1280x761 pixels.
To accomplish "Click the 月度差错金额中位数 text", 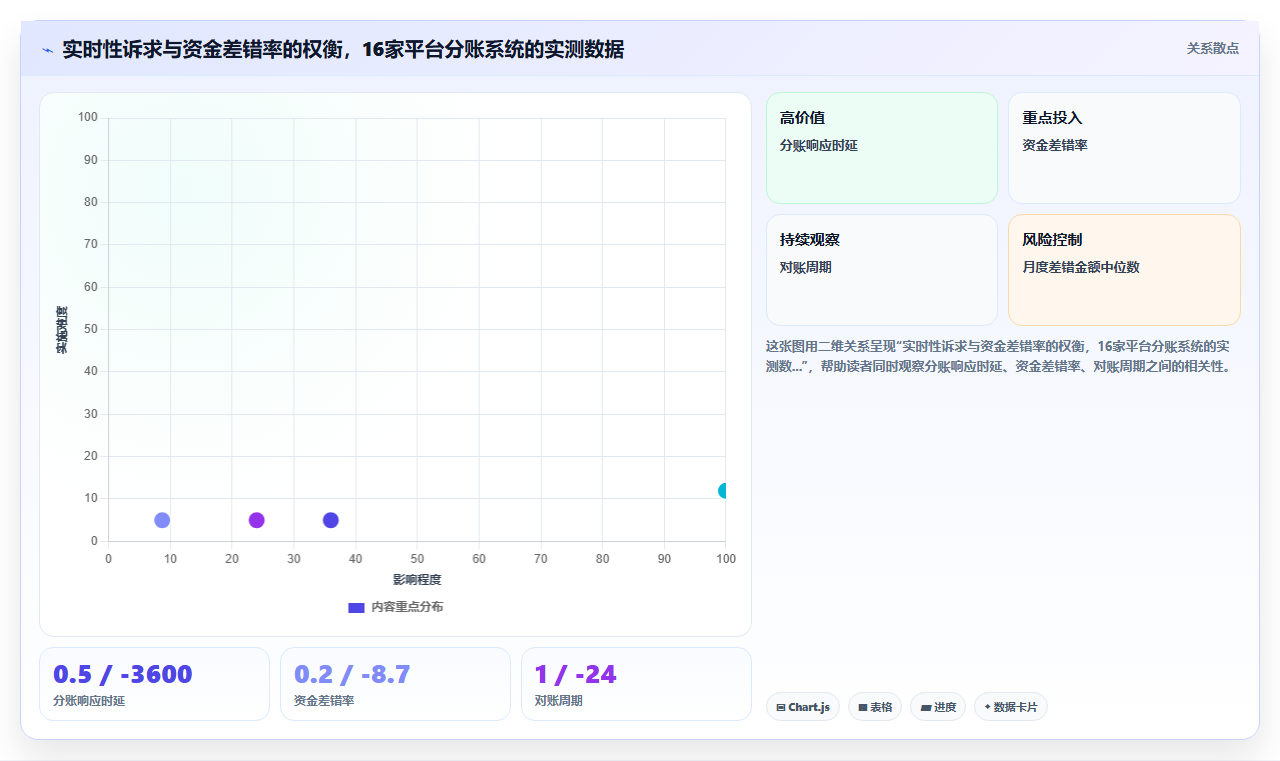I will (1081, 267).
